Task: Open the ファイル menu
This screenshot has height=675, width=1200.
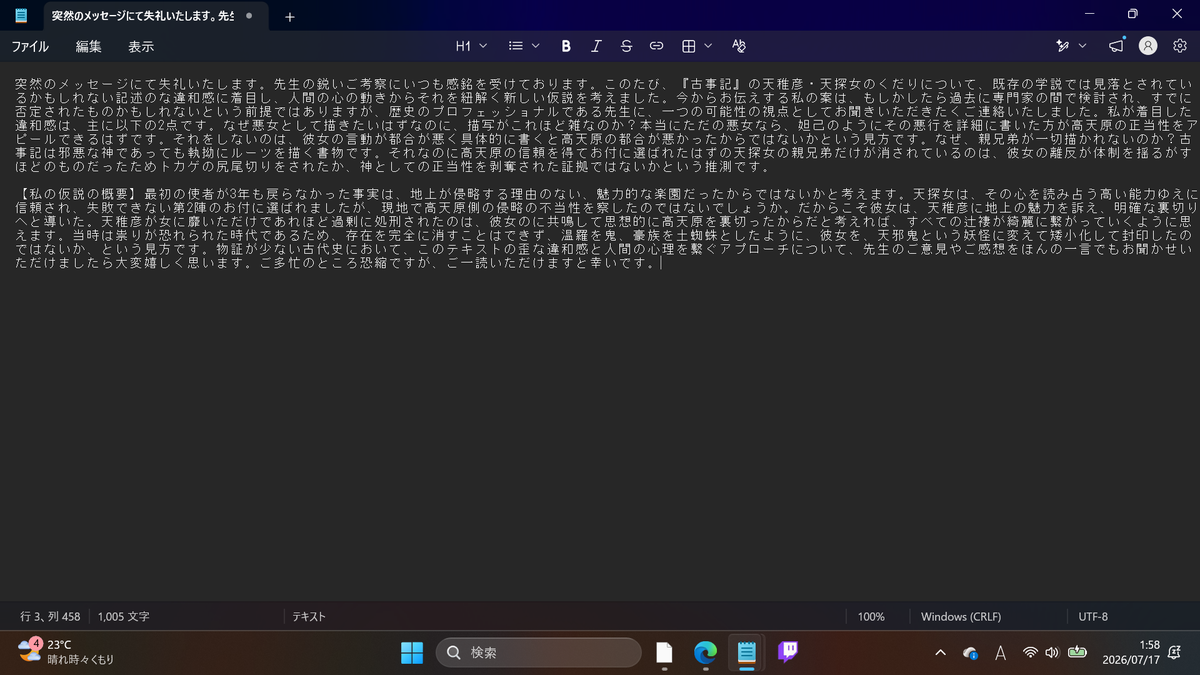Action: coord(30,46)
